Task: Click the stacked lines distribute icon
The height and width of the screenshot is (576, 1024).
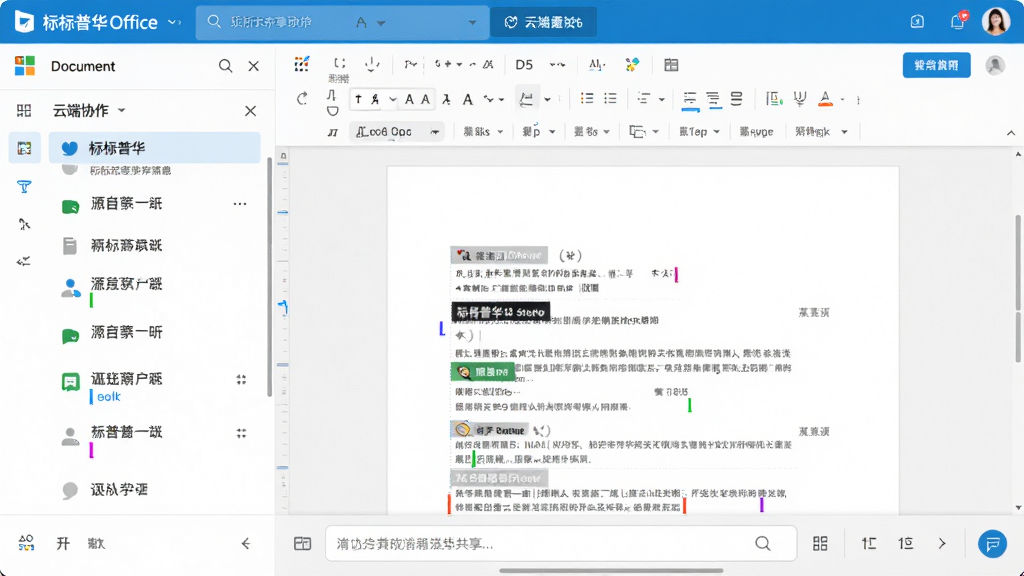Action: (x=737, y=99)
